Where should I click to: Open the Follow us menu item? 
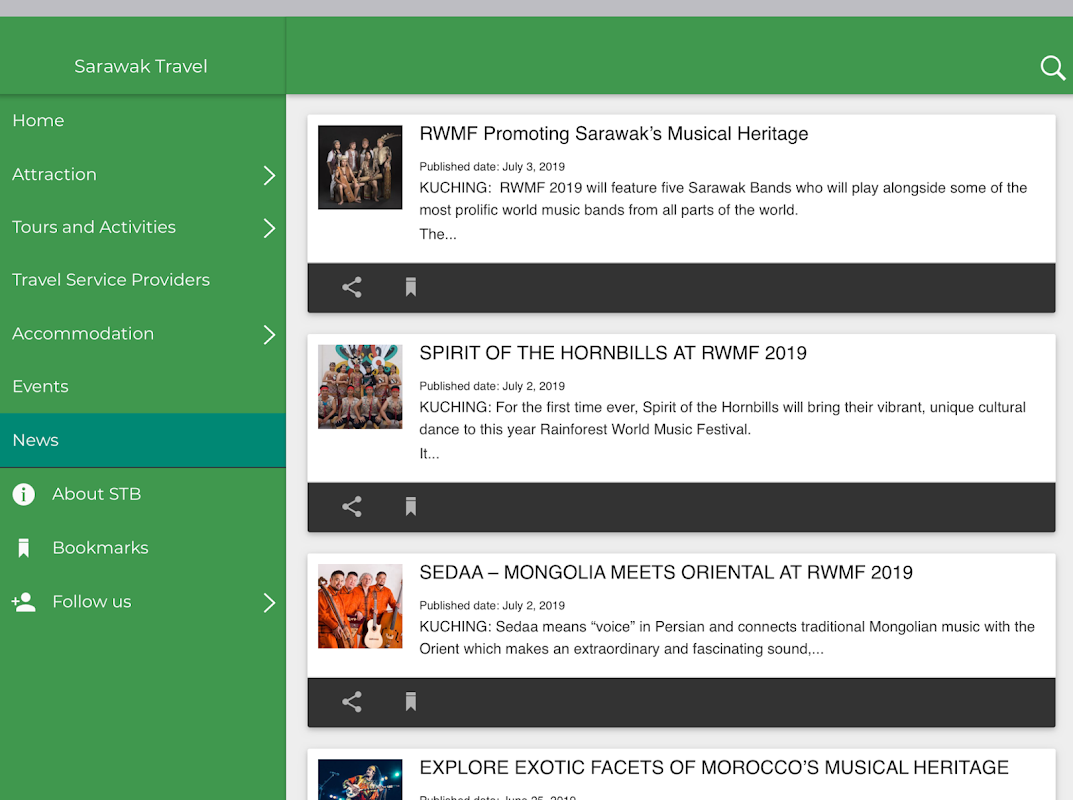pyautogui.click(x=142, y=602)
